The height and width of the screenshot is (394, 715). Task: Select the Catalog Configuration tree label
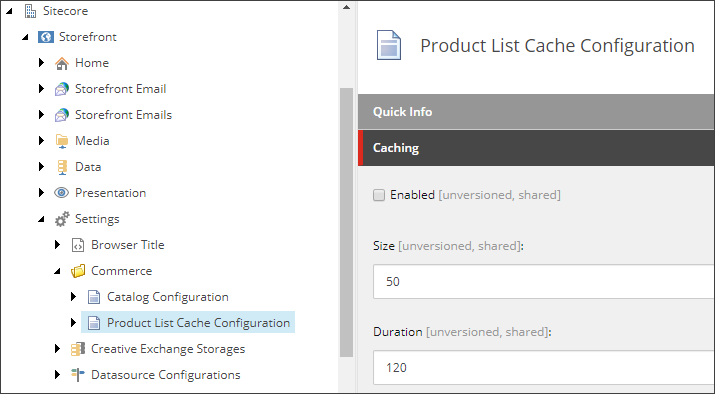(x=168, y=297)
